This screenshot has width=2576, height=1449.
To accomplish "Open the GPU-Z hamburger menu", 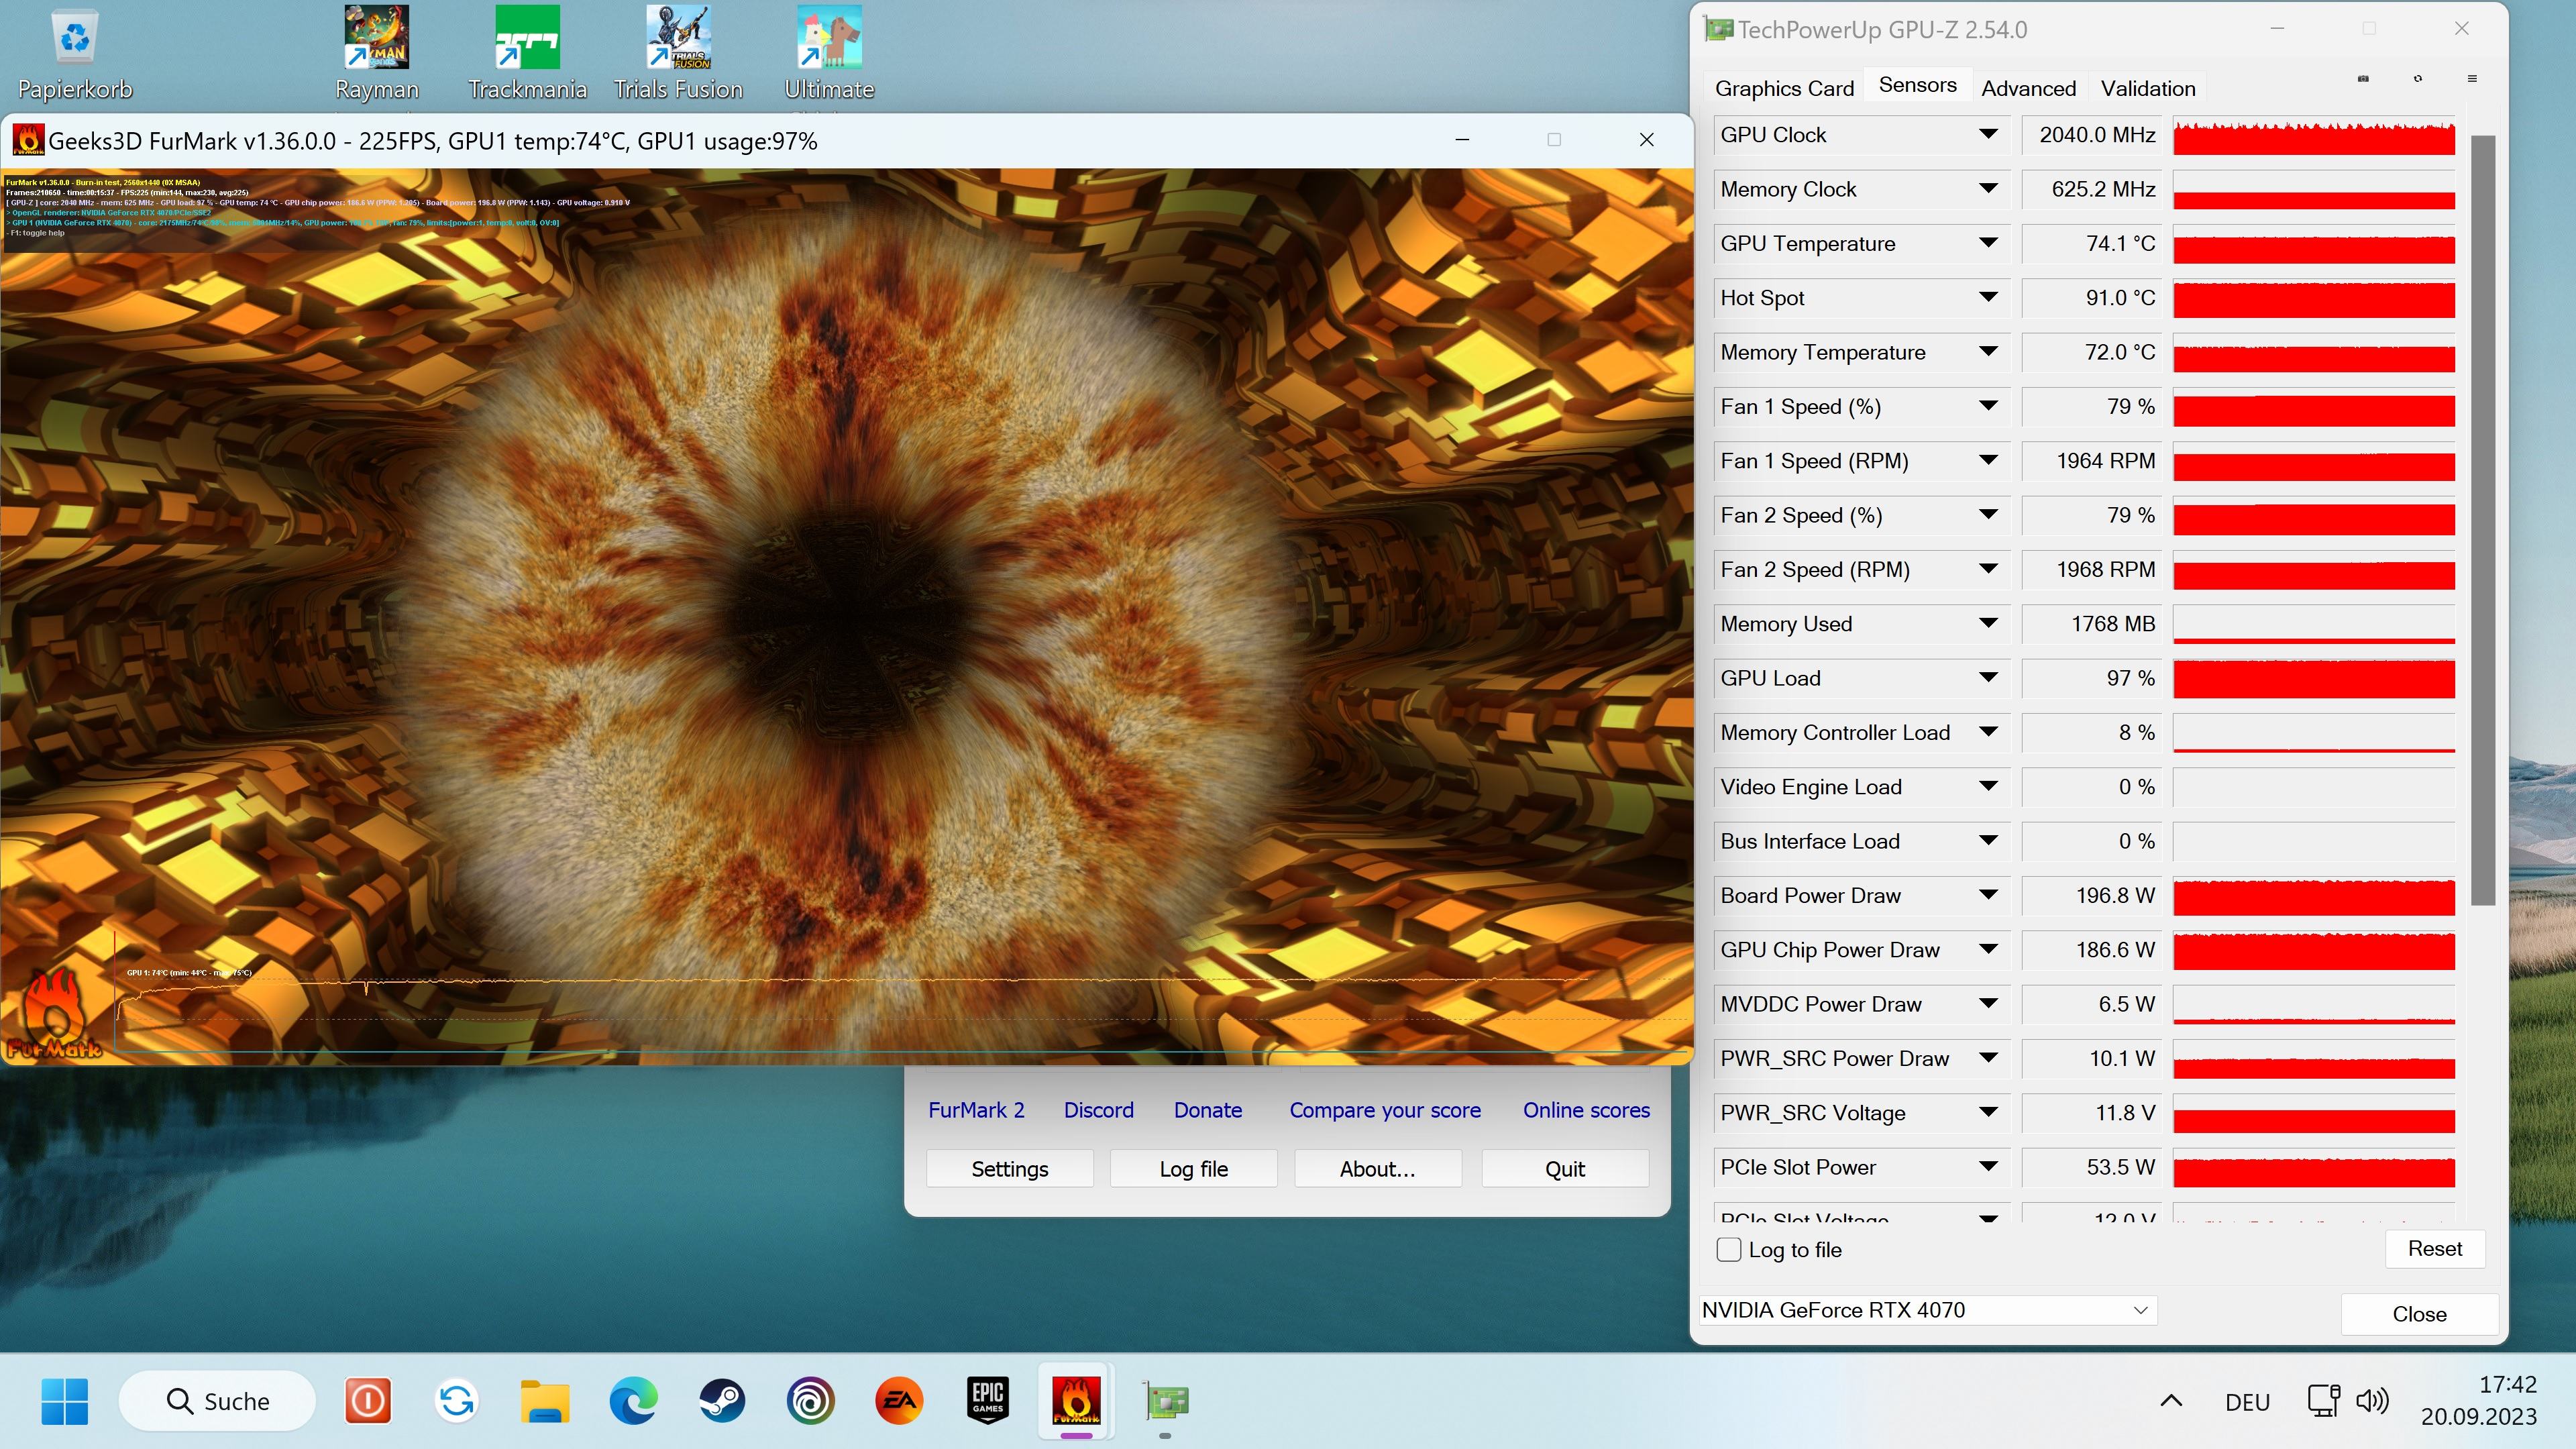I will [x=2472, y=79].
